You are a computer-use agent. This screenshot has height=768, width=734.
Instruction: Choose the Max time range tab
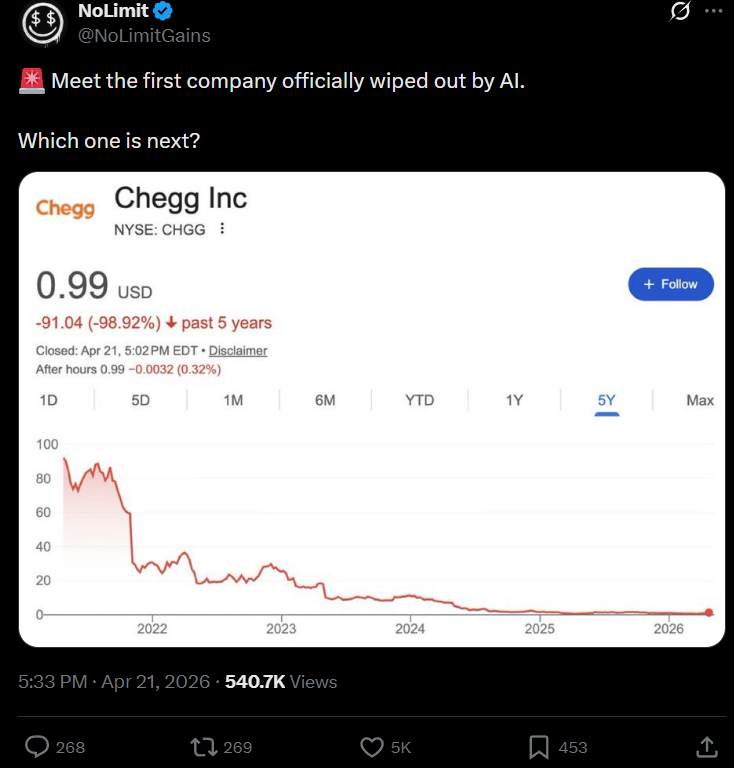pos(700,400)
